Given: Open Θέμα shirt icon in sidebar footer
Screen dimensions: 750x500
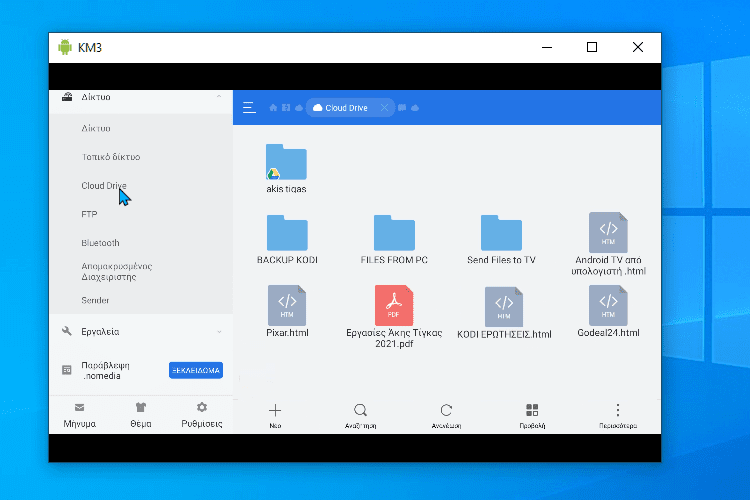Looking at the screenshot, I should pos(141,407).
